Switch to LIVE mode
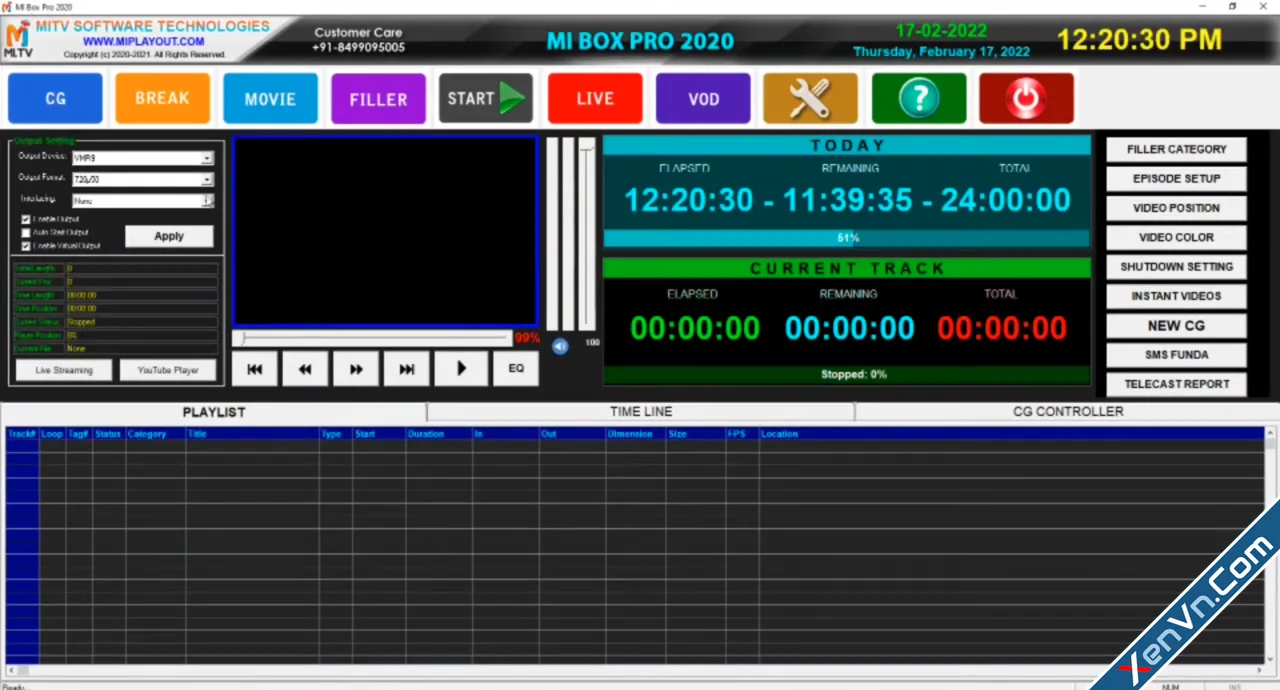Image resolution: width=1280 pixels, height=690 pixels. (x=595, y=99)
